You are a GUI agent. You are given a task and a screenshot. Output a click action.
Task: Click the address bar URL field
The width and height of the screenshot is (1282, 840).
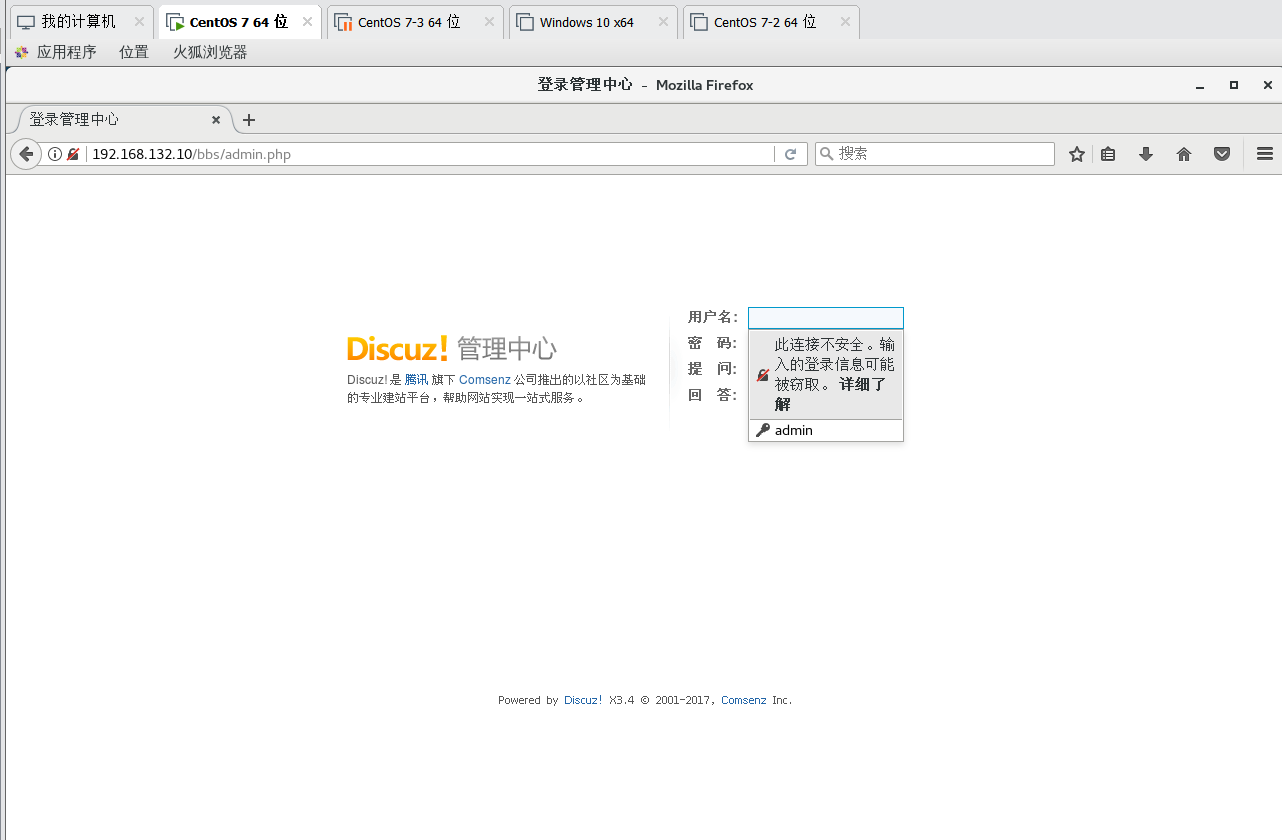(x=430, y=154)
